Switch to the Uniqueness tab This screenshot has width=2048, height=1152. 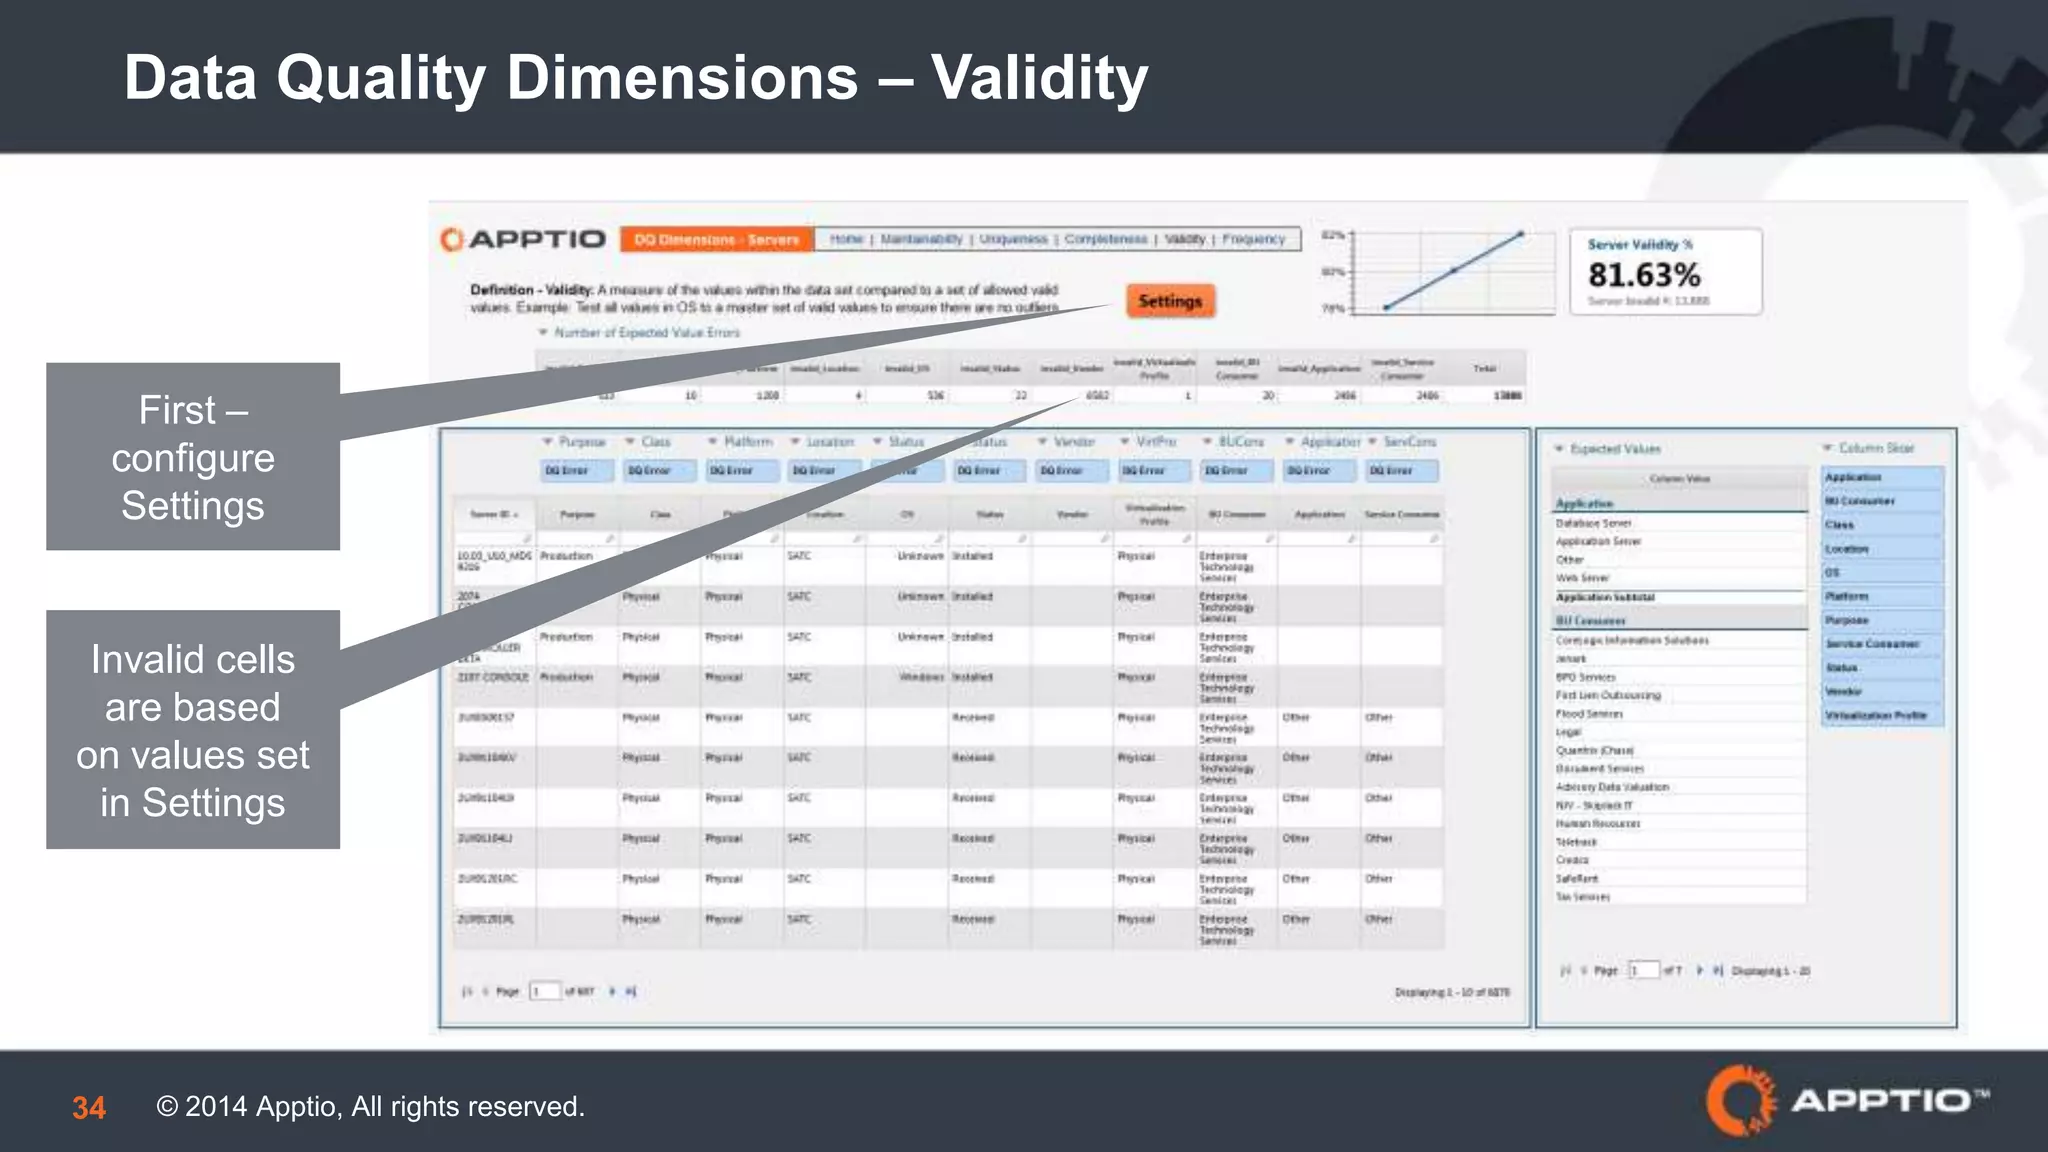click(x=1013, y=239)
